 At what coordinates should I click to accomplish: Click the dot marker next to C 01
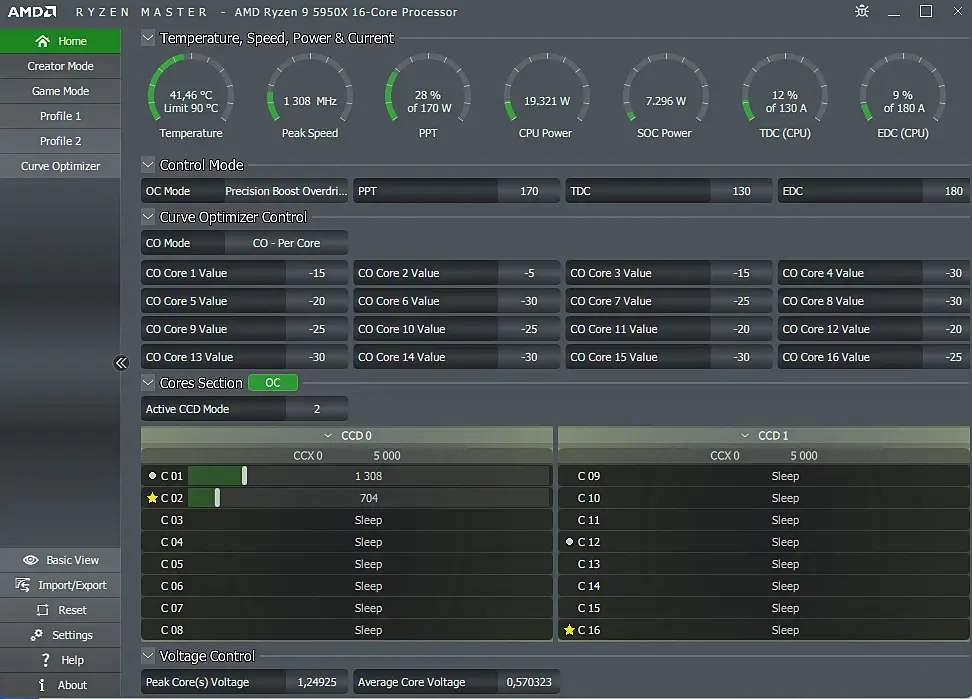[152, 476]
